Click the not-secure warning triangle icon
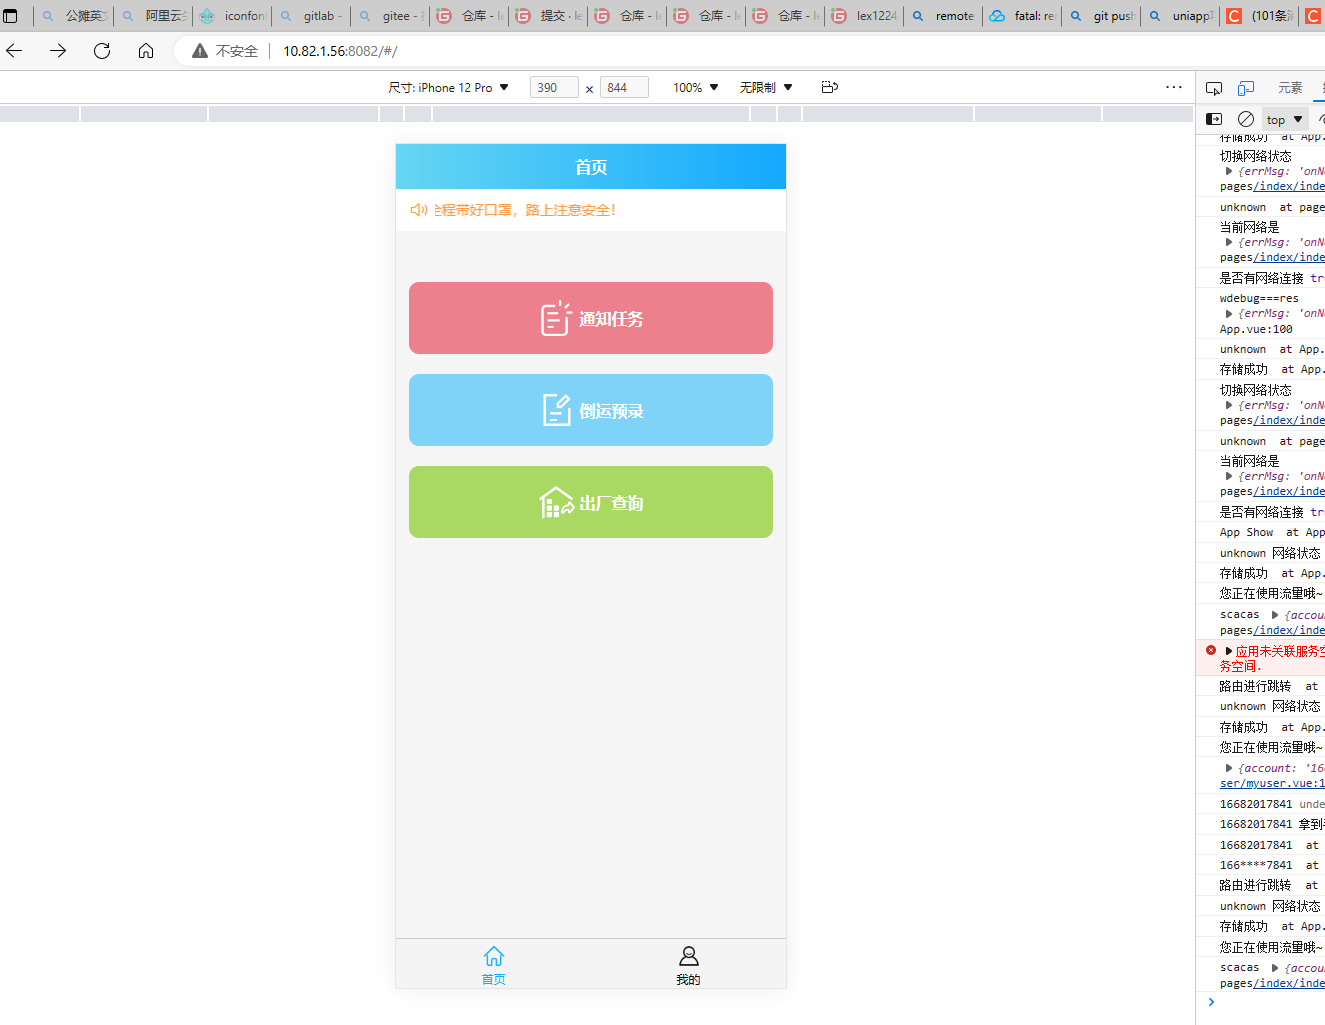 (x=200, y=51)
